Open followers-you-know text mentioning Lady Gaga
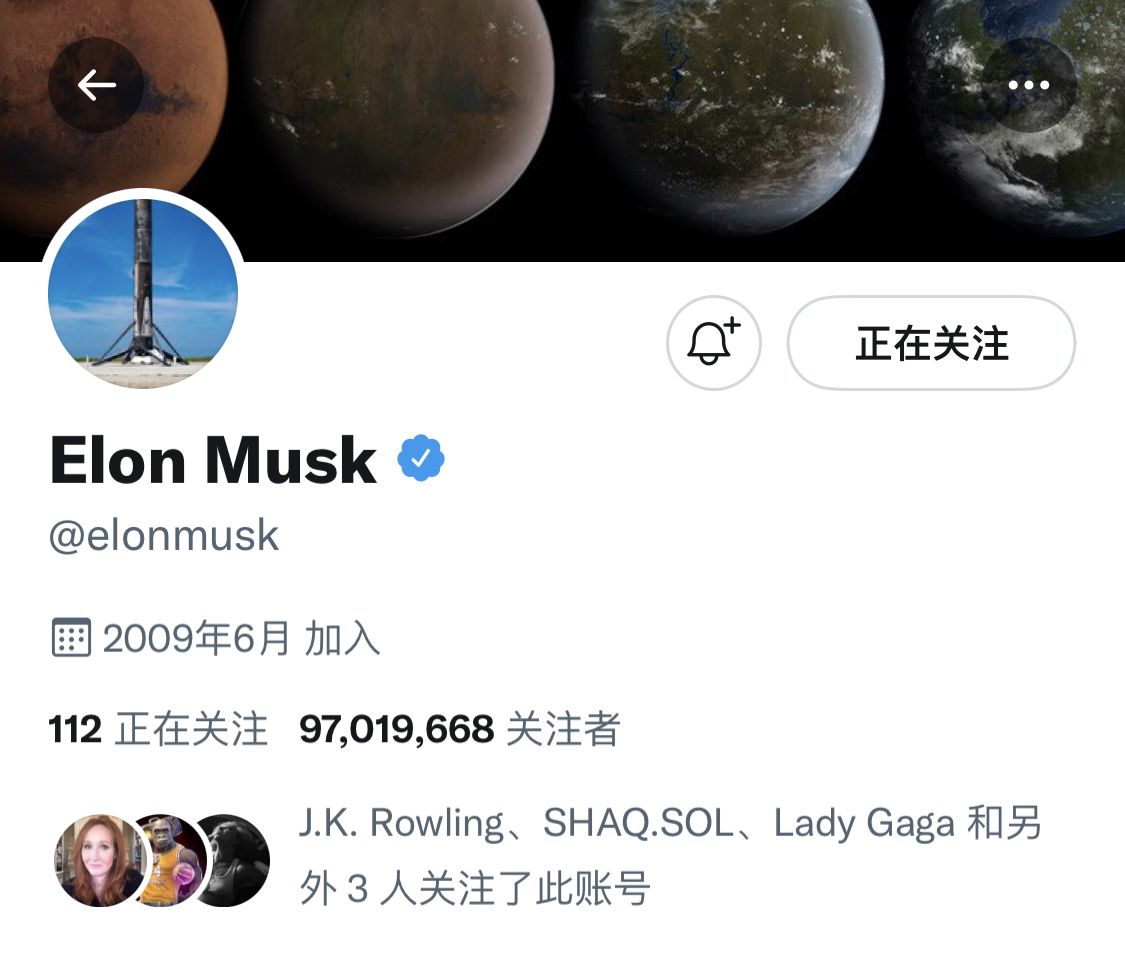The width and height of the screenshot is (1125, 954). click(669, 855)
